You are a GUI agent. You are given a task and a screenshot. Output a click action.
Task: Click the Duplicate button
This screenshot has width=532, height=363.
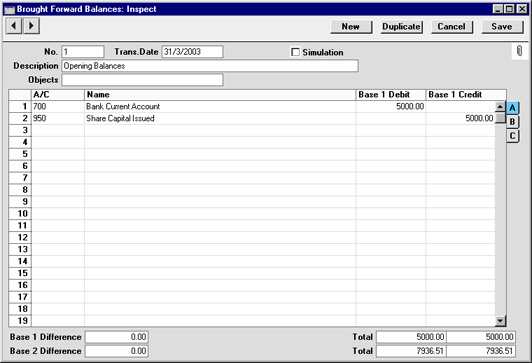click(x=401, y=26)
